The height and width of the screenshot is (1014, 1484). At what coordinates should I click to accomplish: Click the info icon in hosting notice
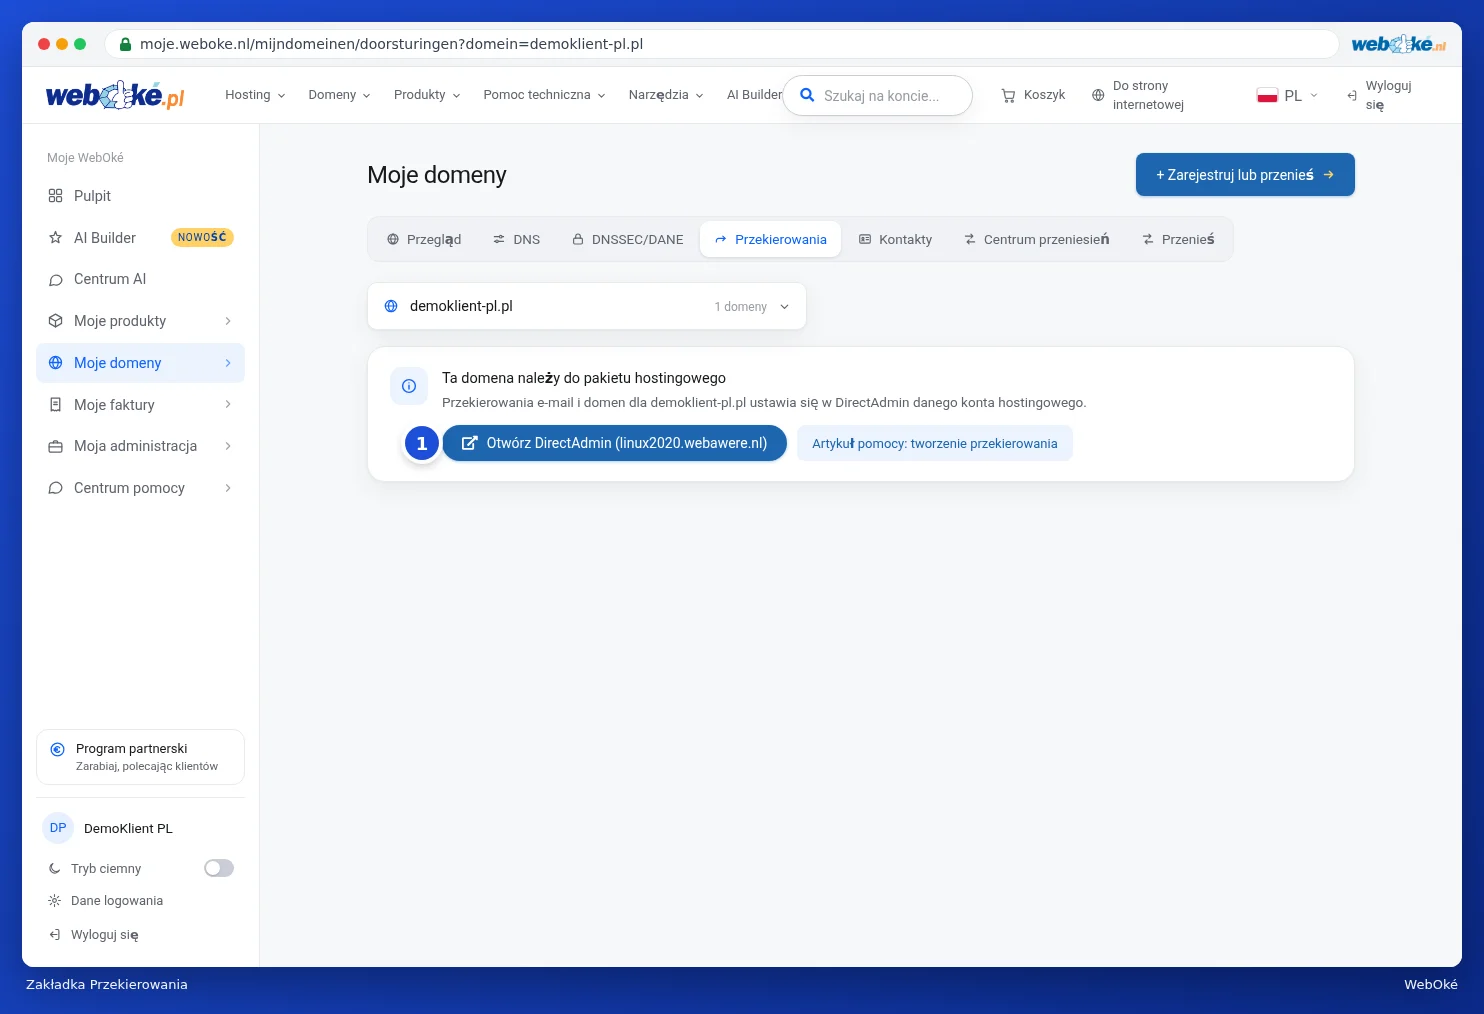click(409, 386)
